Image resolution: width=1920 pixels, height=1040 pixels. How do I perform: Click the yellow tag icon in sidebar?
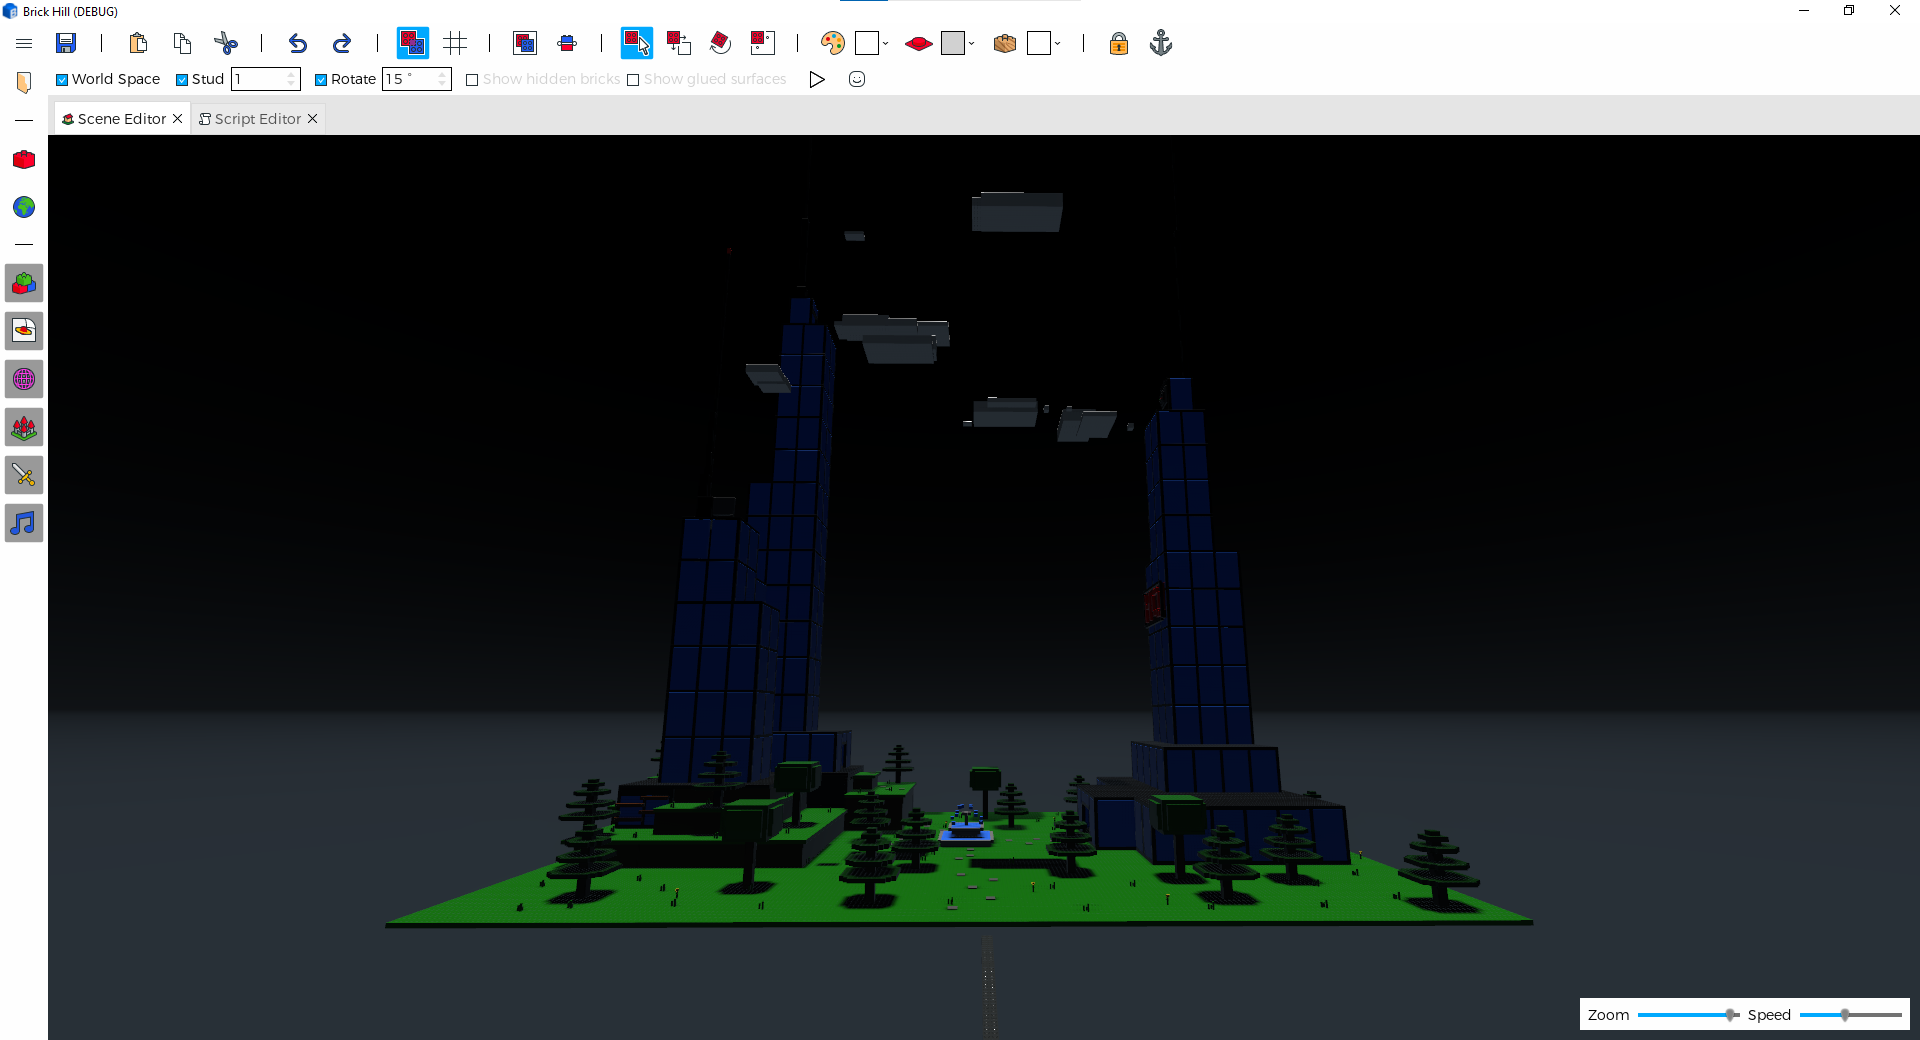pos(24,82)
